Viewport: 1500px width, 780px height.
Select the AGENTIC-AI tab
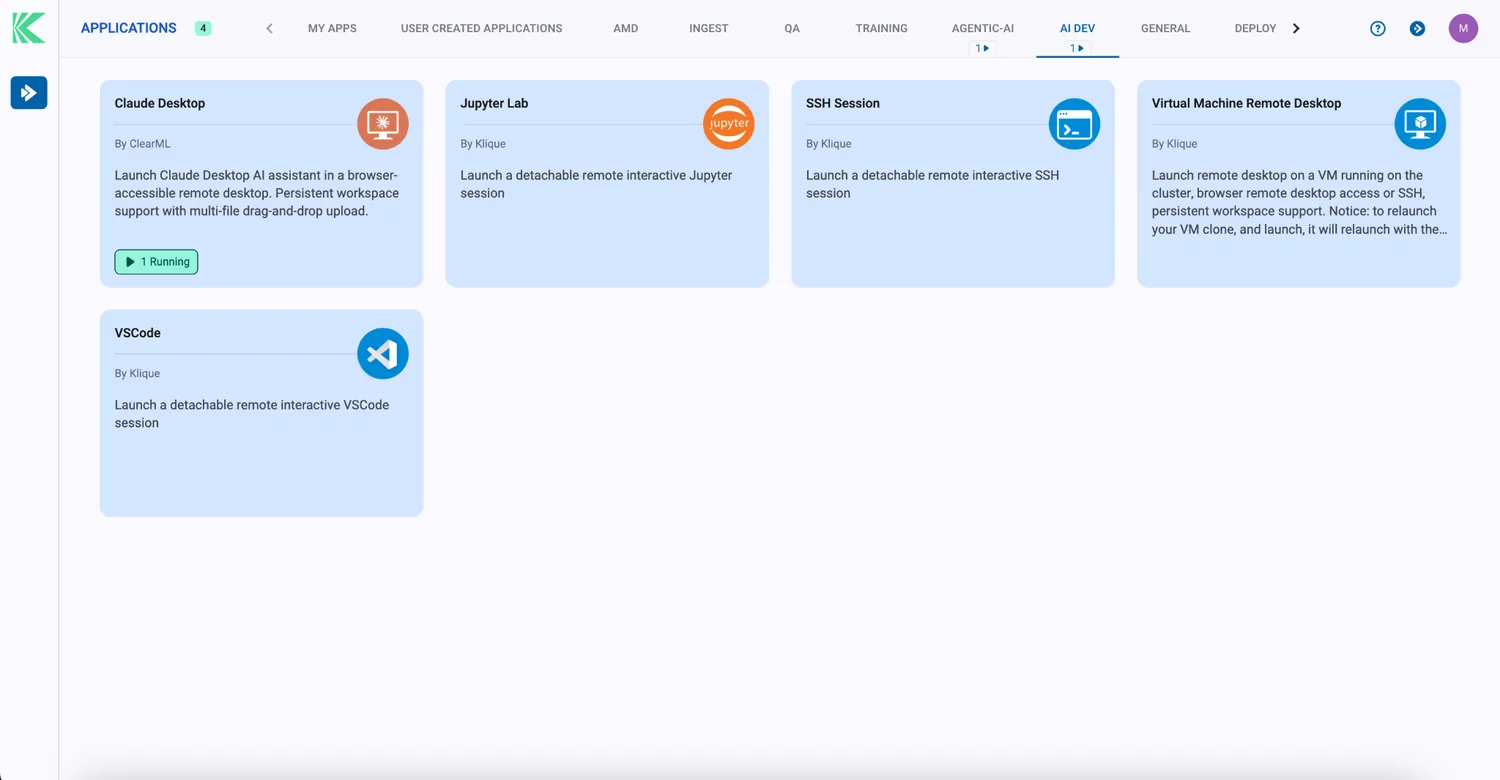click(983, 28)
